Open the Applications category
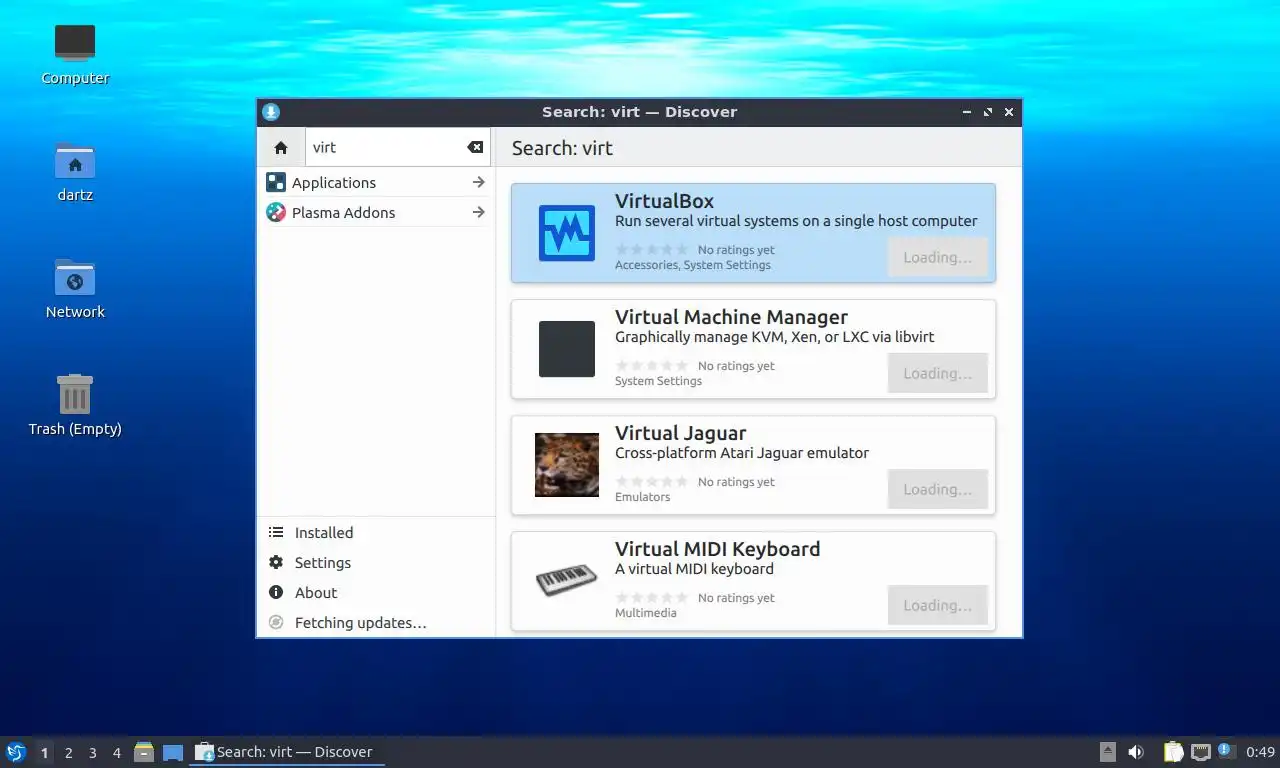 [x=376, y=182]
